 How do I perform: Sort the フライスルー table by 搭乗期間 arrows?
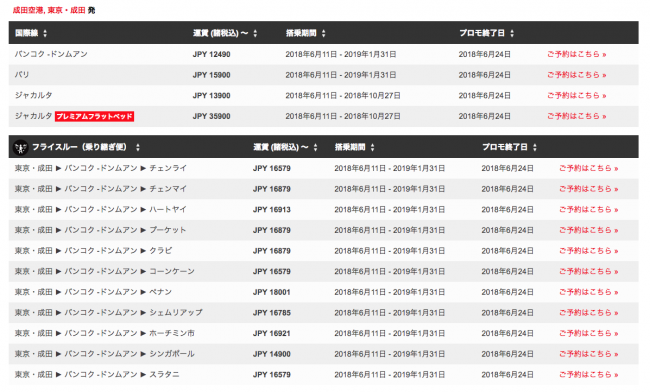(372, 147)
